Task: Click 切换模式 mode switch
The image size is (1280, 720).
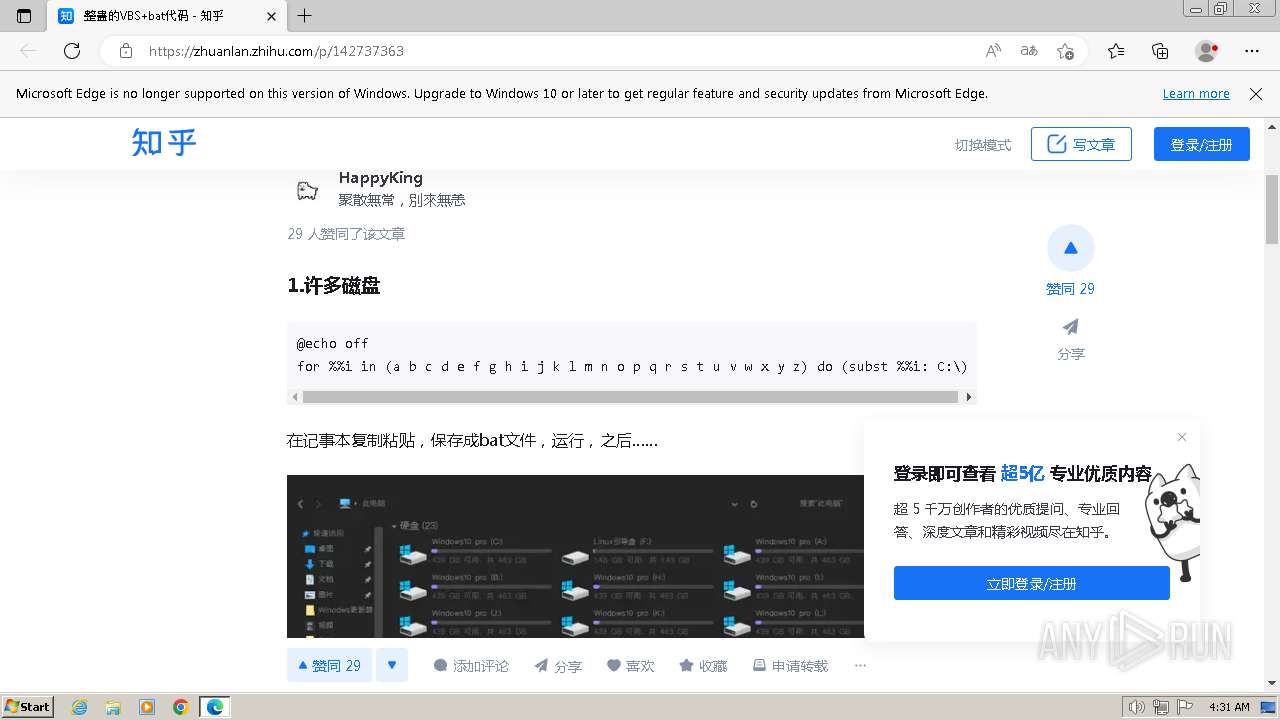Action: [983, 145]
